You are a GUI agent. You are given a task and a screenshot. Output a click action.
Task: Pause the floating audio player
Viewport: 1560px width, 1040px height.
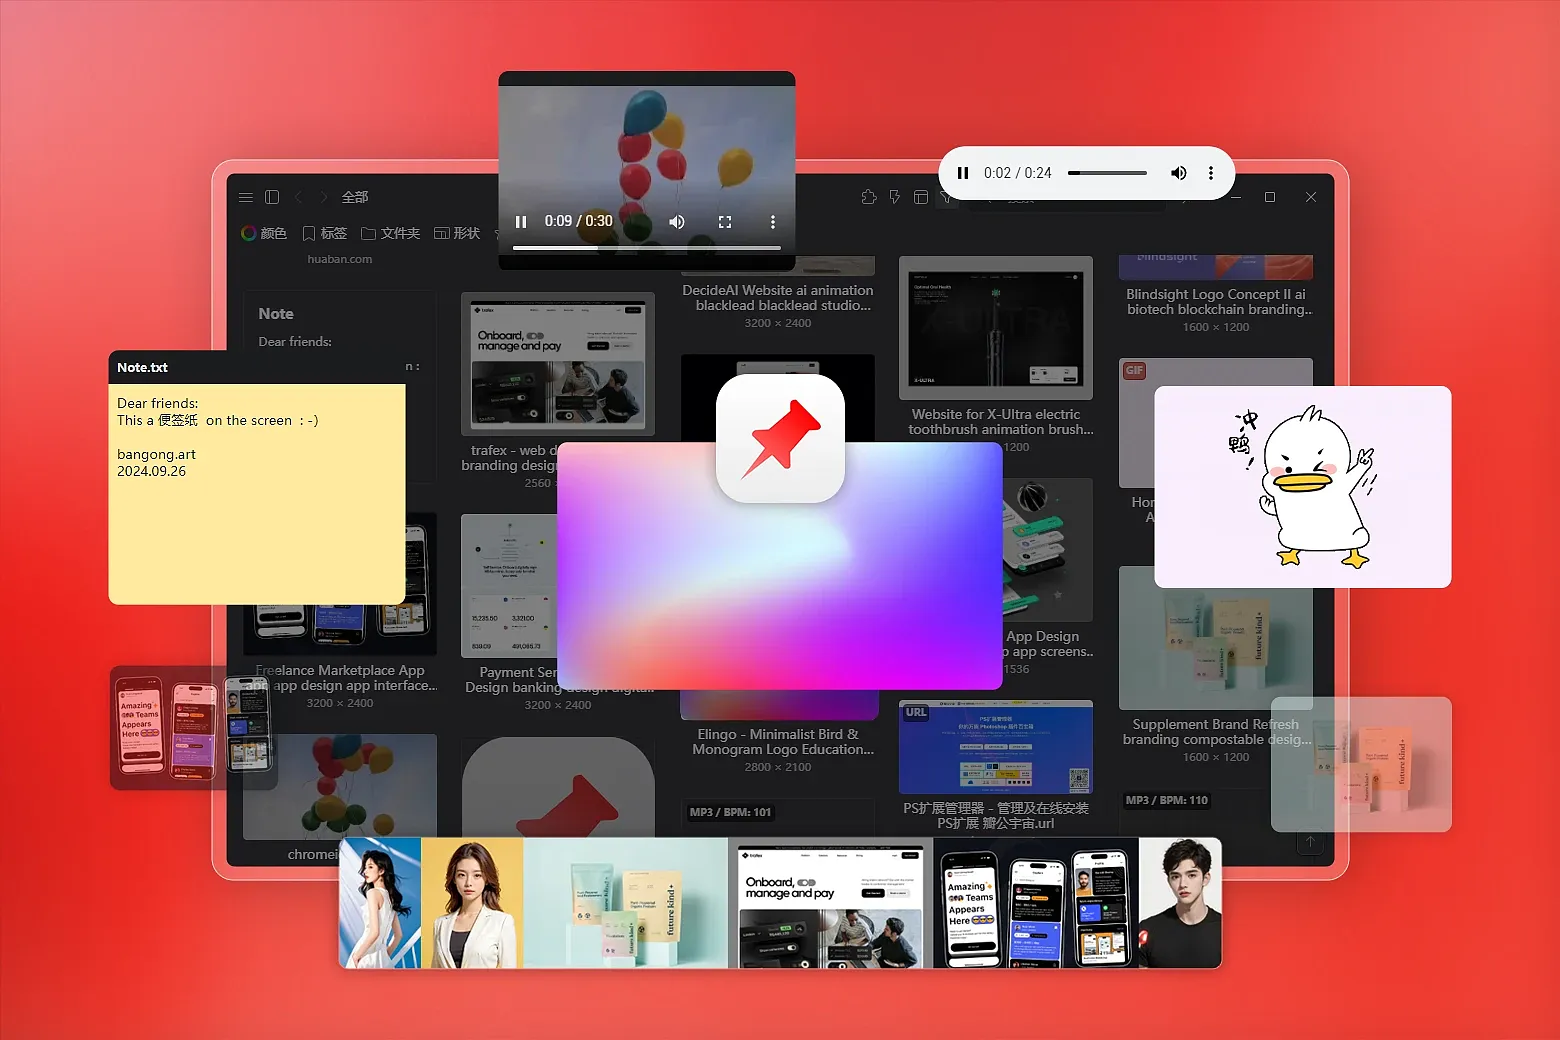click(x=963, y=173)
